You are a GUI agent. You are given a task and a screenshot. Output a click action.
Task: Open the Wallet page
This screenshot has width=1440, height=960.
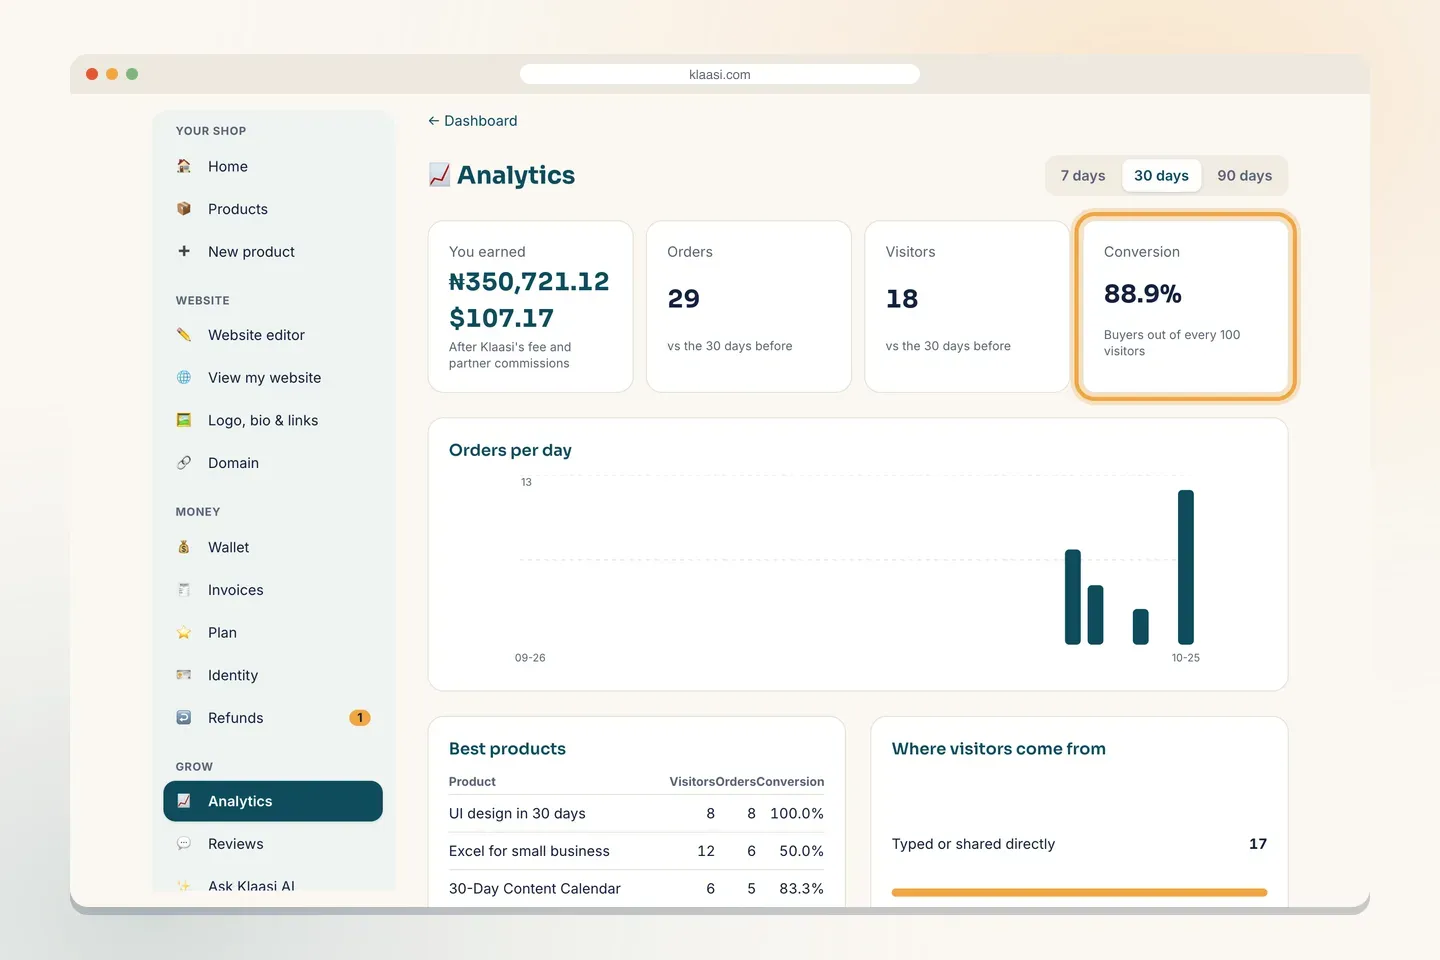click(273, 547)
